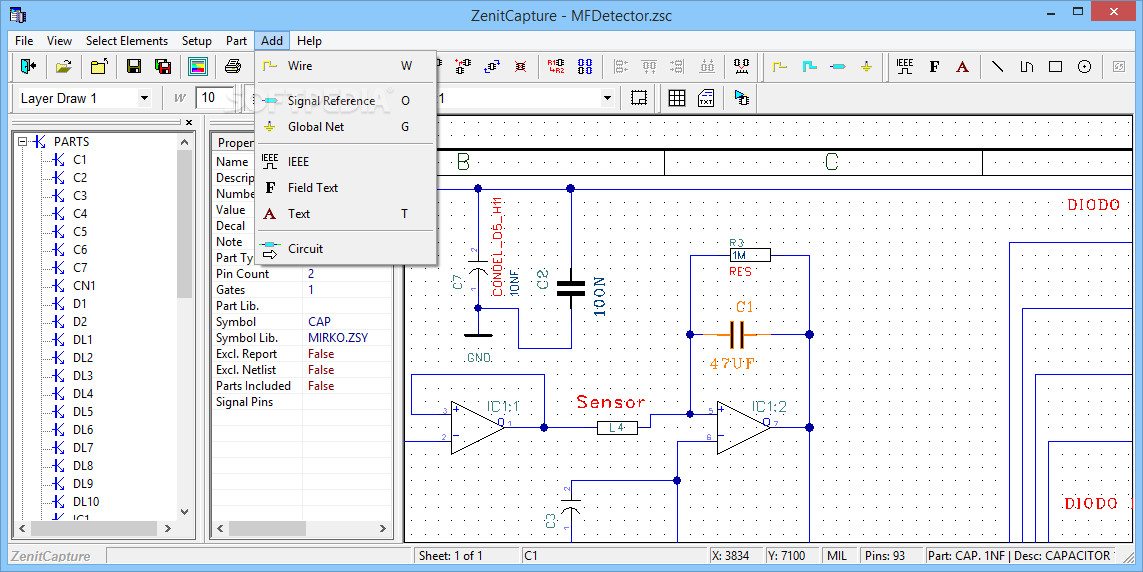Viewport: 1143px width, 572px height.
Task: Close the parts panel with small x
Action: point(189,122)
